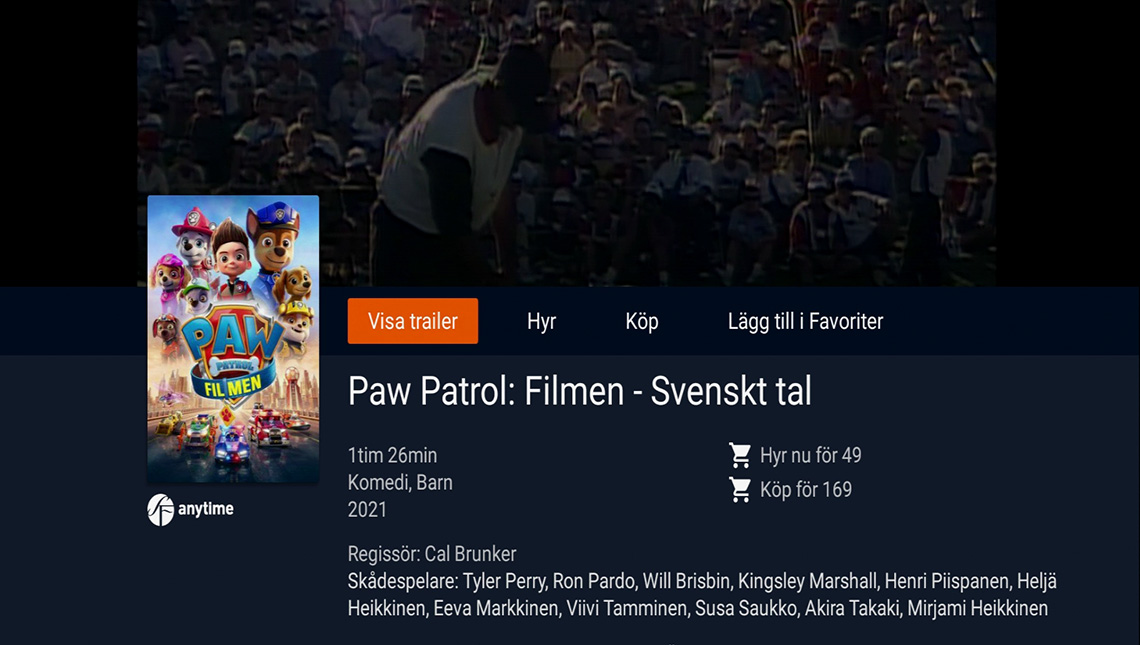Click the Köp för shopping cart icon
This screenshot has height=645, width=1140.
740,489
